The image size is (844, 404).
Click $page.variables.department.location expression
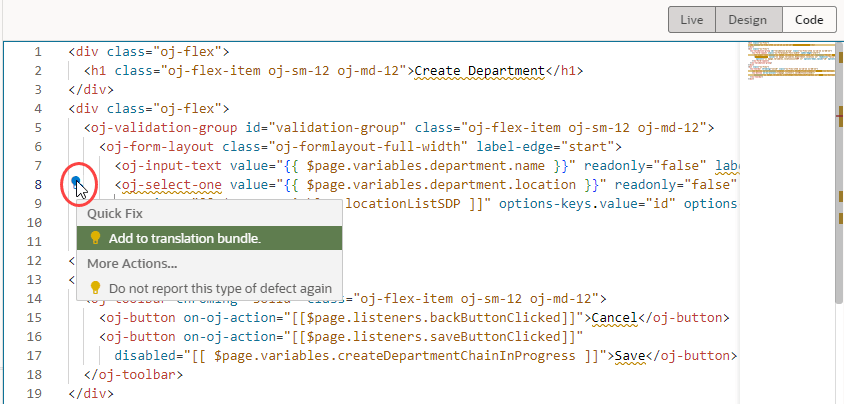coord(441,185)
